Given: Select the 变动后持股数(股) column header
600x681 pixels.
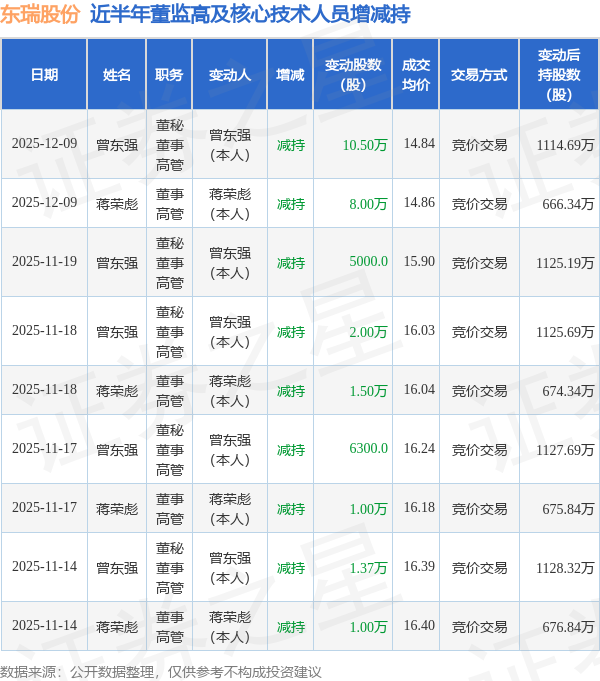Looking at the screenshot, I should 559,75.
